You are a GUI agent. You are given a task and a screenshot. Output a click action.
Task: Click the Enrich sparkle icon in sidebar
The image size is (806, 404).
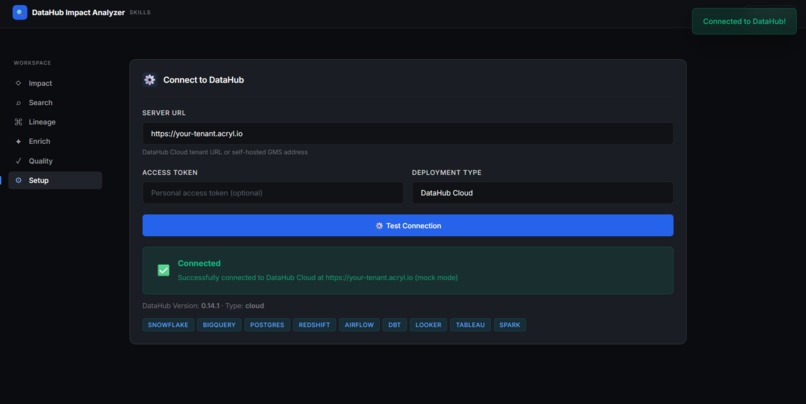pos(19,141)
